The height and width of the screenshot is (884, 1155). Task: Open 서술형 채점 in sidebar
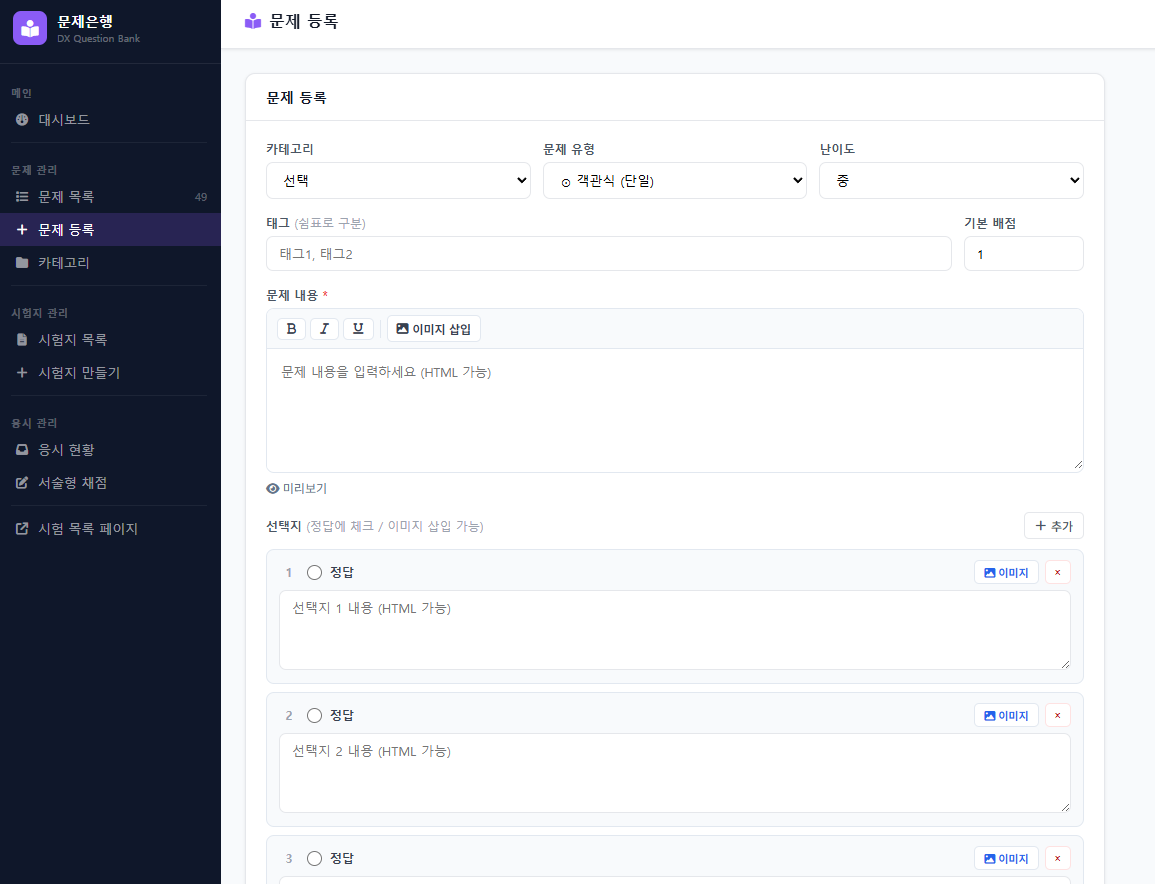(110, 483)
